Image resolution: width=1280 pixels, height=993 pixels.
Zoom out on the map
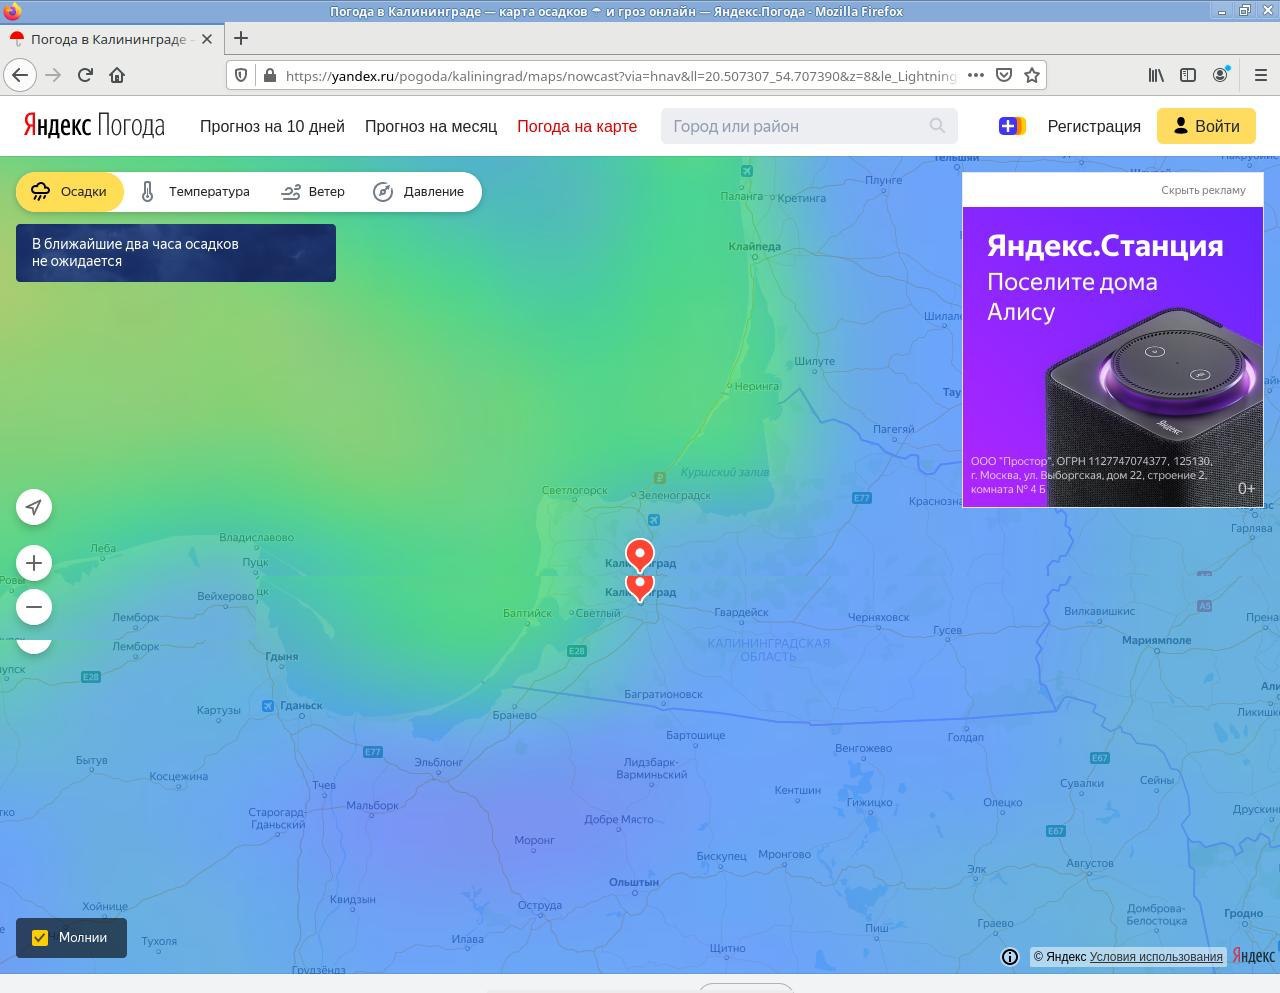click(34, 607)
